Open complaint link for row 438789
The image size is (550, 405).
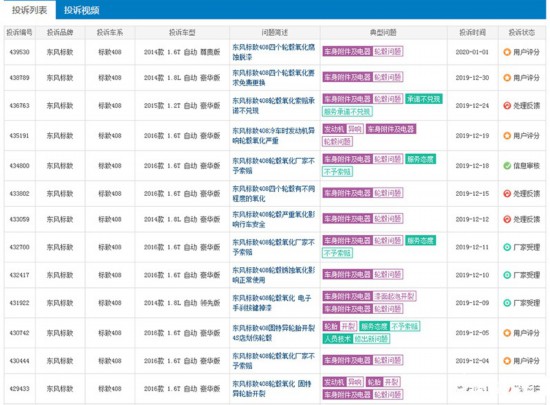point(274,77)
